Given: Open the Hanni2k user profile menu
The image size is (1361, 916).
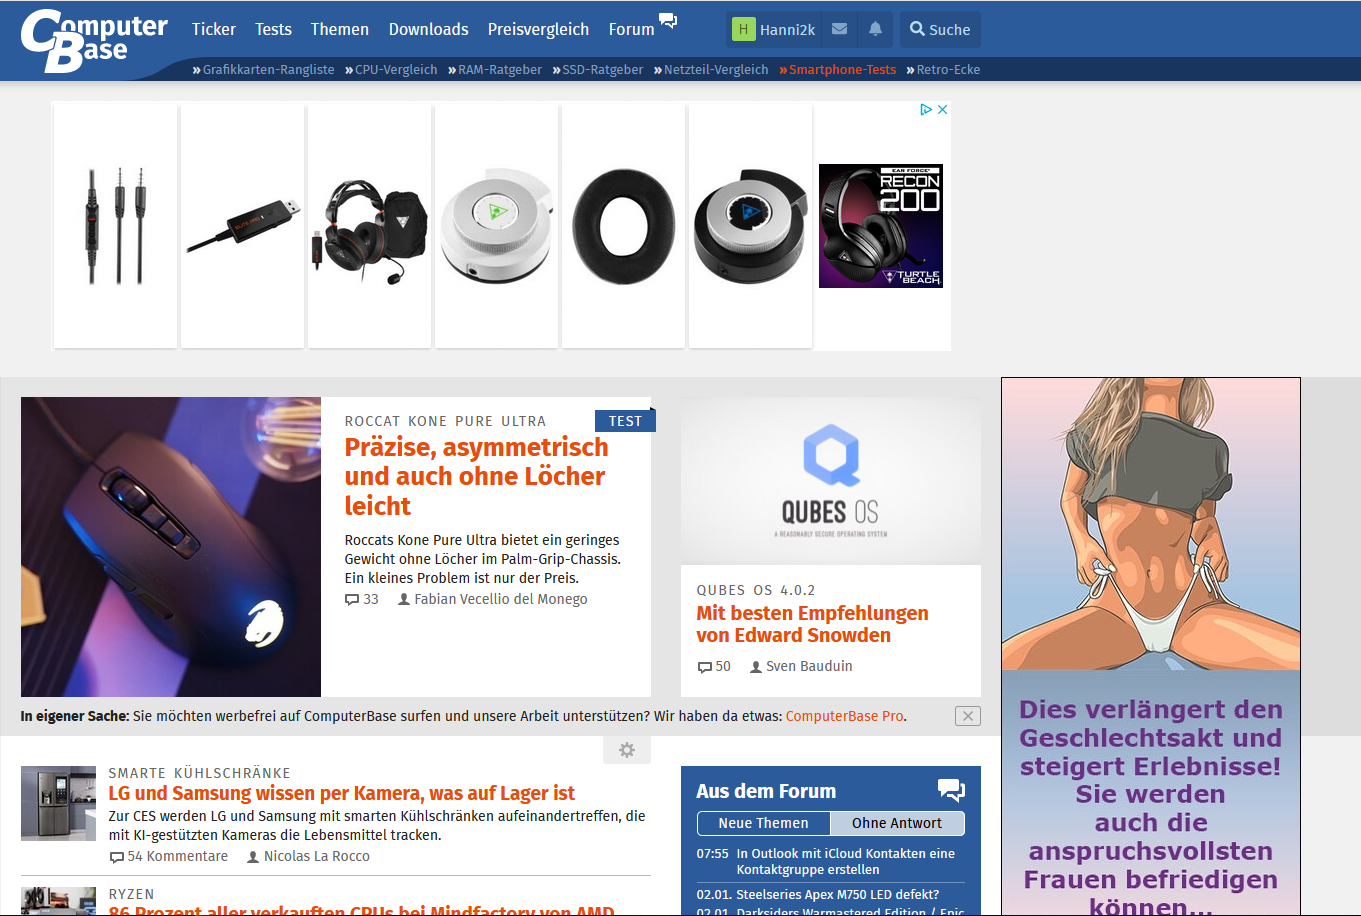Looking at the screenshot, I should coord(774,29).
